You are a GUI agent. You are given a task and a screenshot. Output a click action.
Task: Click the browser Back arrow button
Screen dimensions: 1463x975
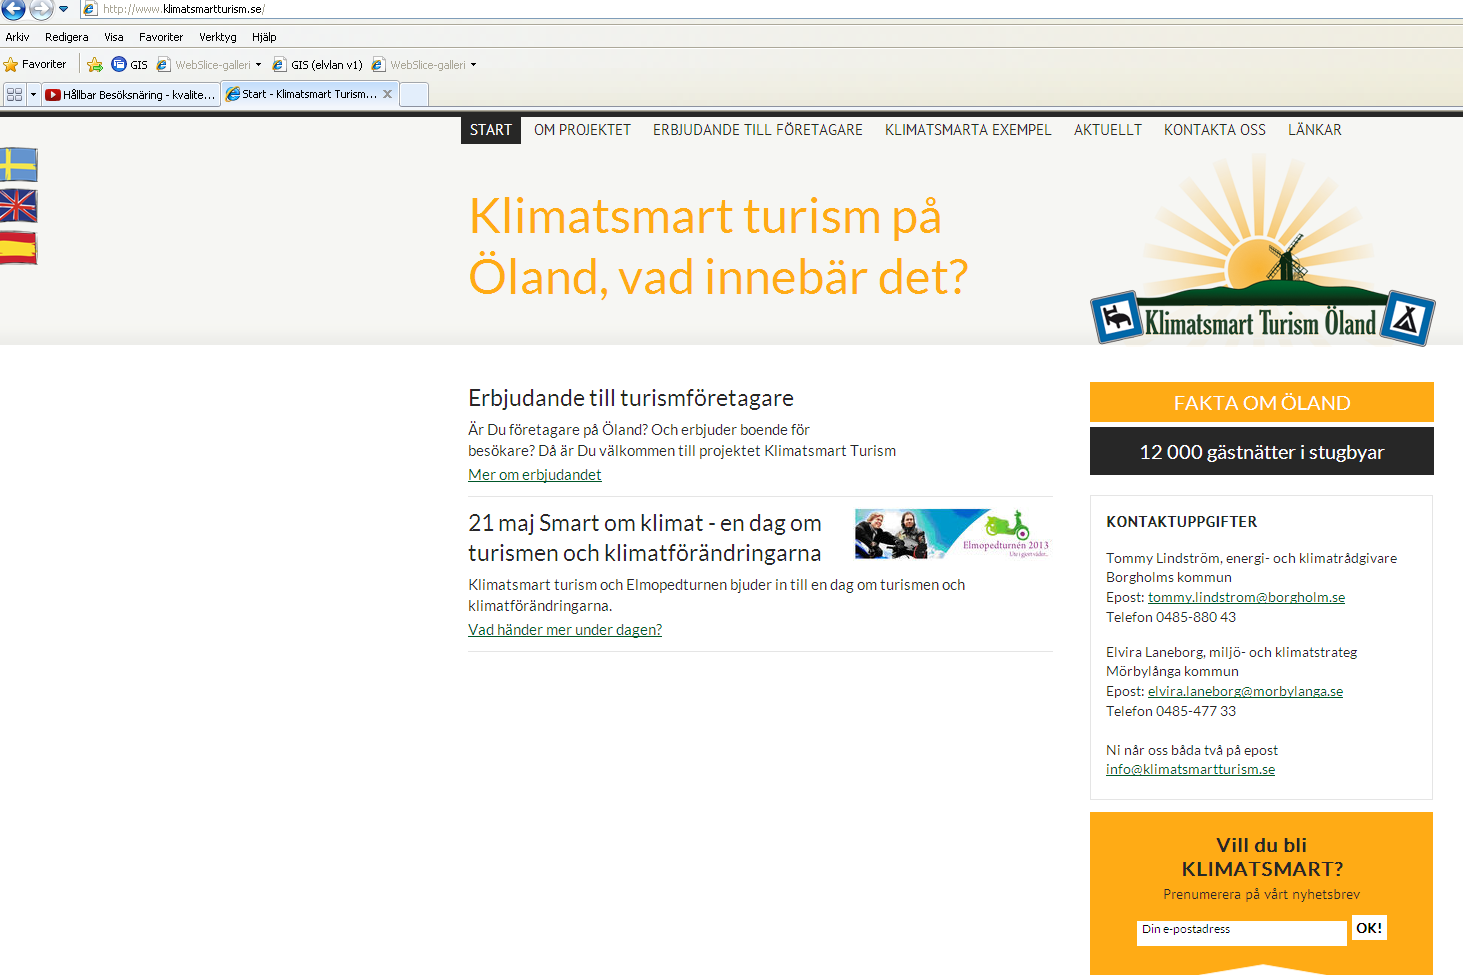coord(13,9)
